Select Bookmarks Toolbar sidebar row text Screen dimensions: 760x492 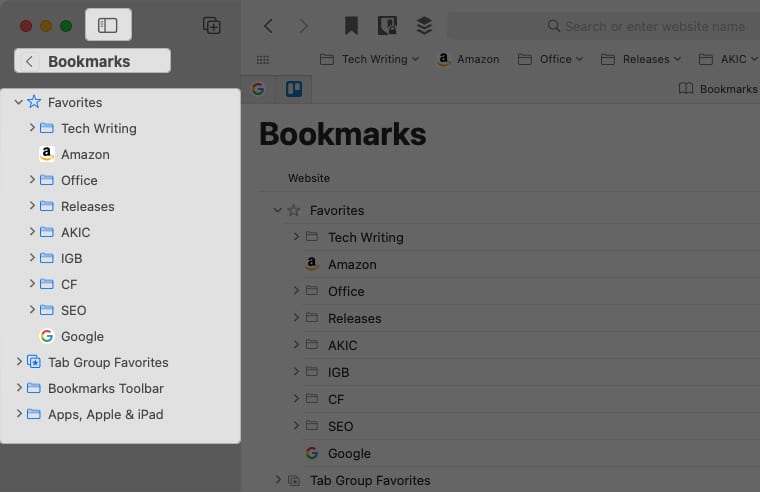pos(106,388)
